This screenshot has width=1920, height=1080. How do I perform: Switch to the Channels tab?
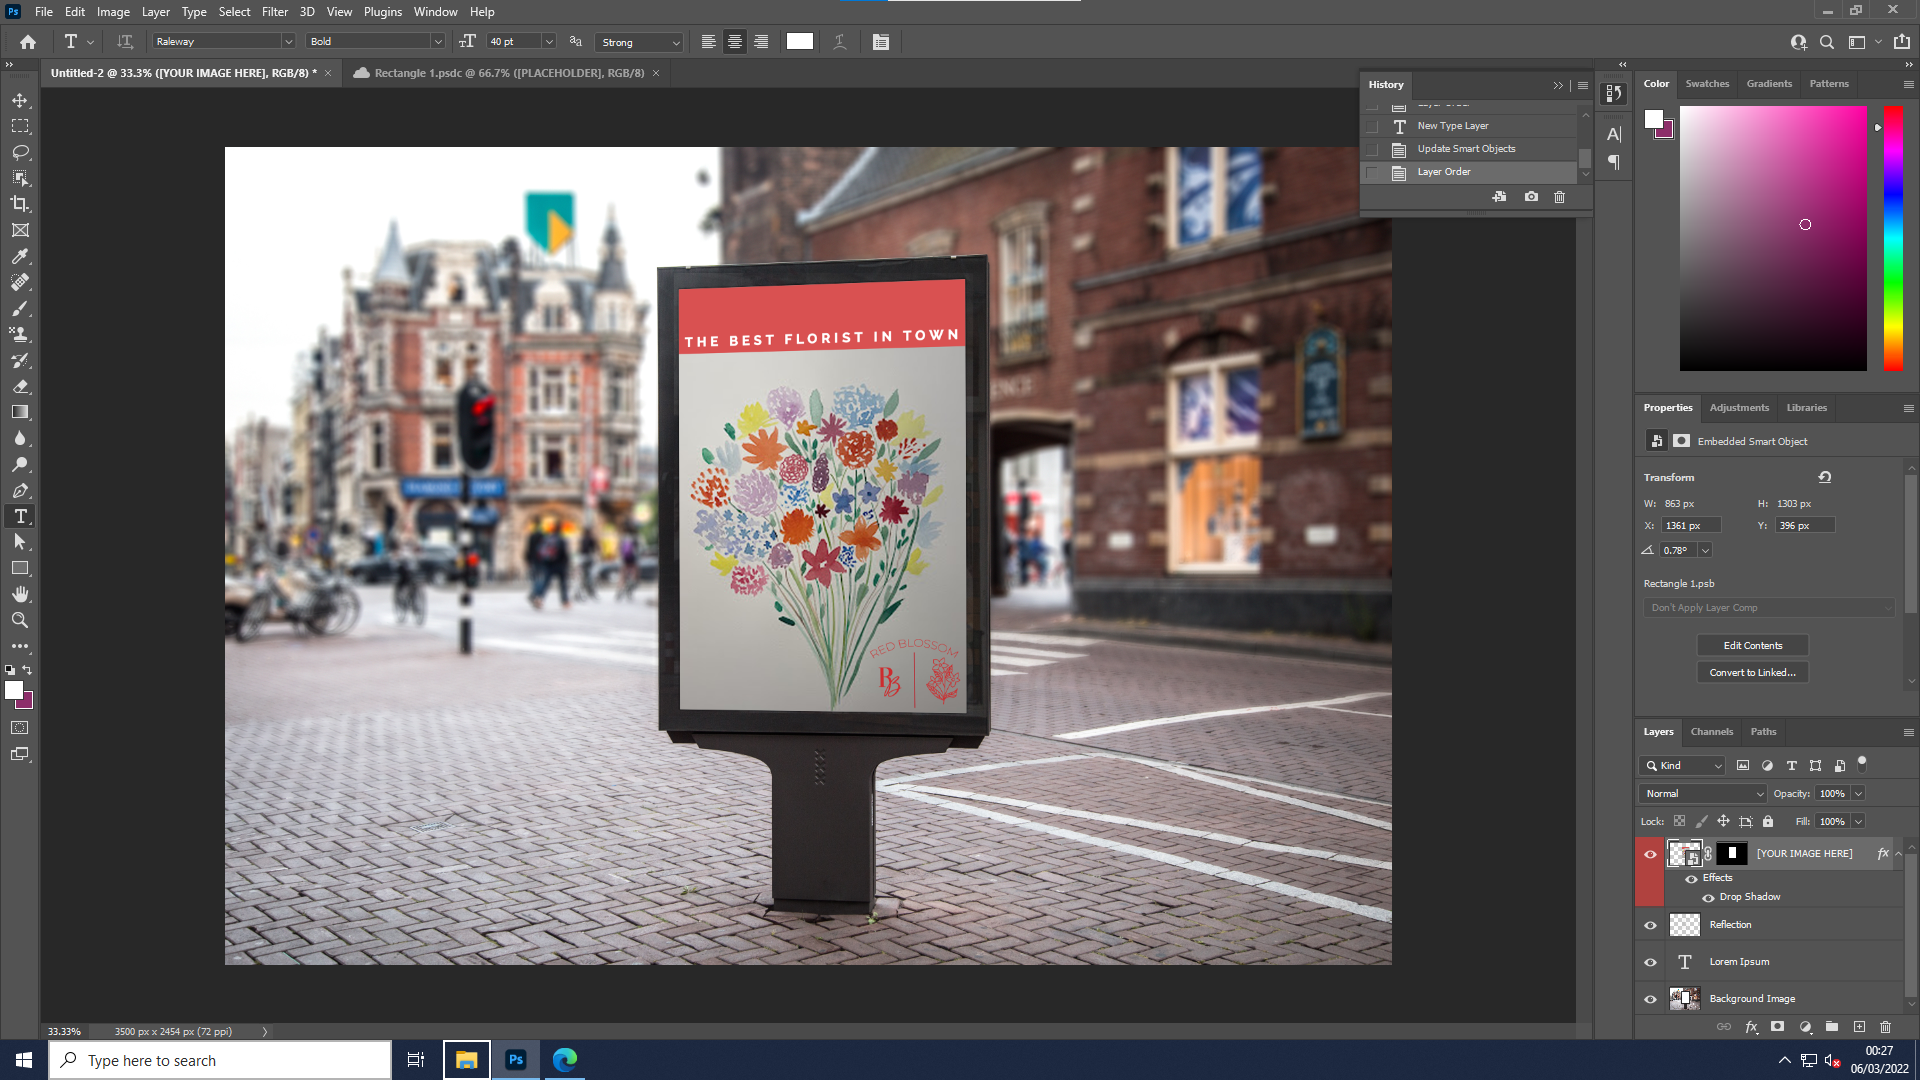[1711, 732]
